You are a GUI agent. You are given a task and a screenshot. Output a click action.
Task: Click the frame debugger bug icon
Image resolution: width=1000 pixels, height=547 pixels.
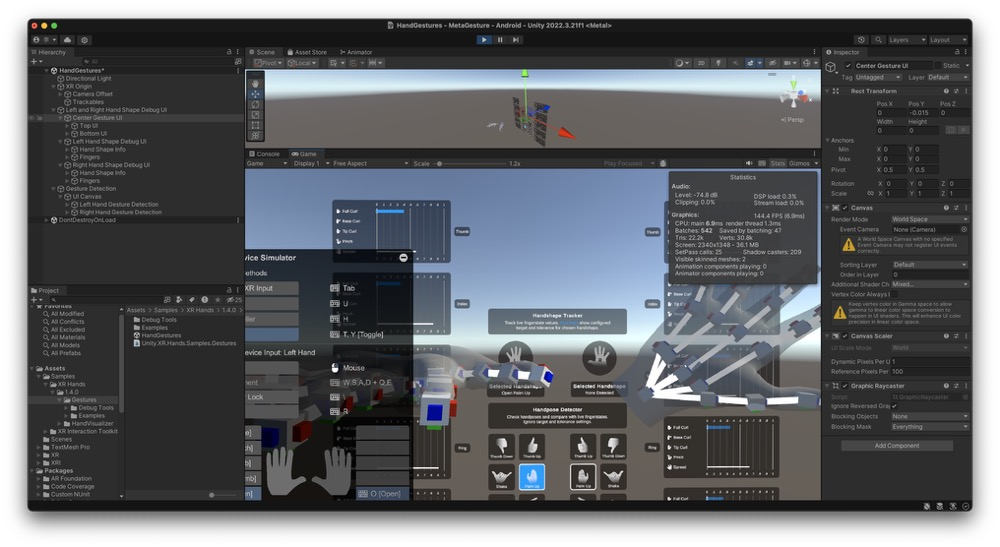[x=663, y=163]
